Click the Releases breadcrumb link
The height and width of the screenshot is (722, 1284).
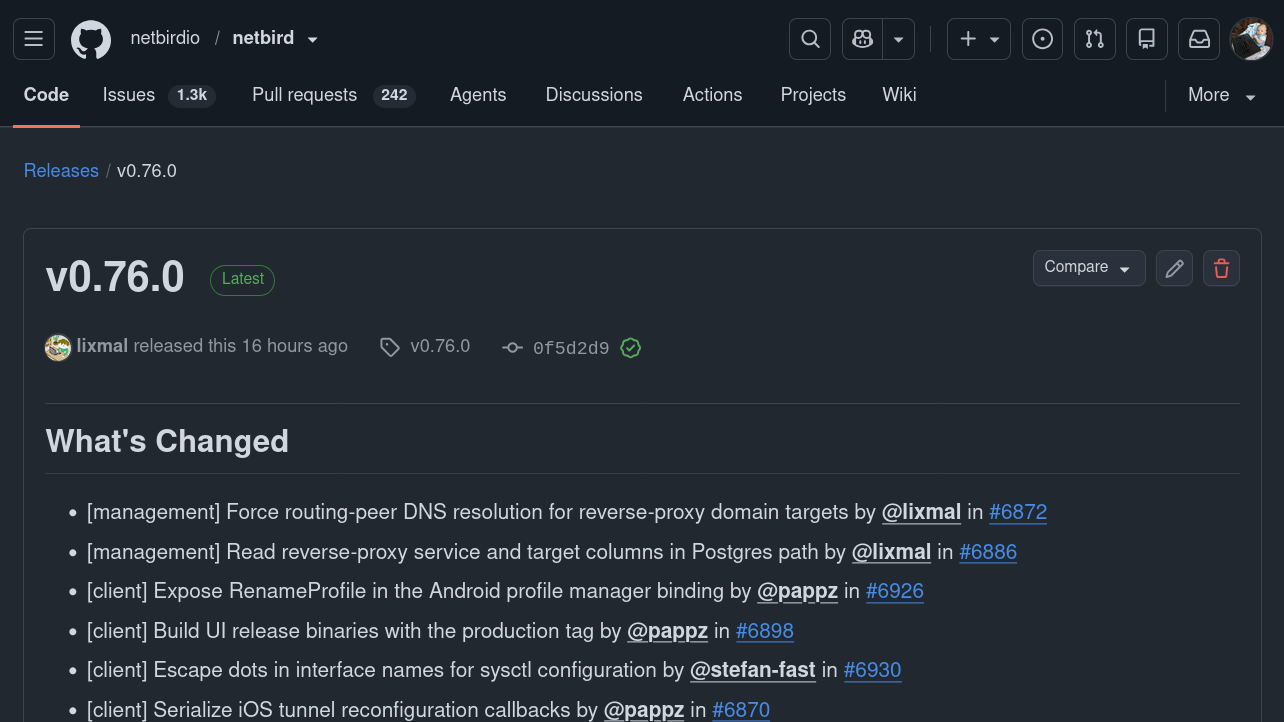(x=61, y=171)
